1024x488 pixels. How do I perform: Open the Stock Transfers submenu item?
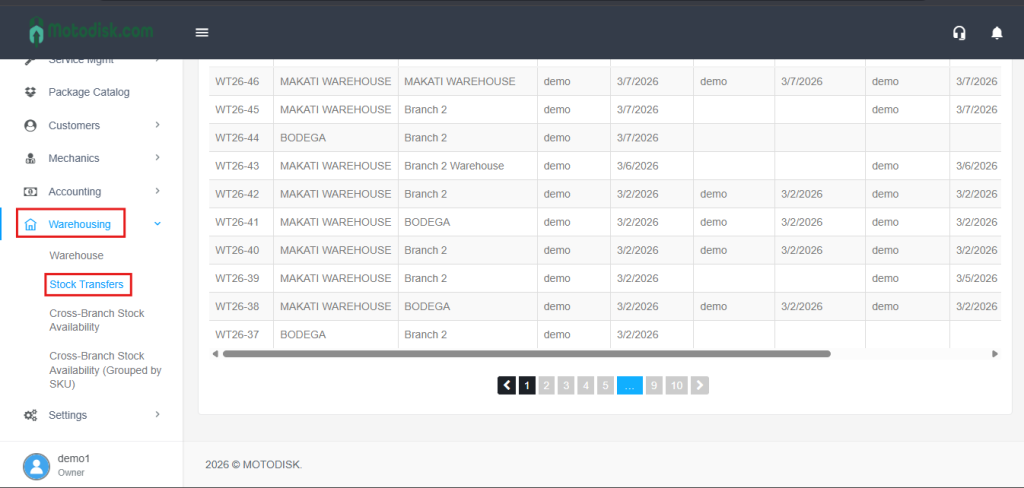tap(87, 285)
